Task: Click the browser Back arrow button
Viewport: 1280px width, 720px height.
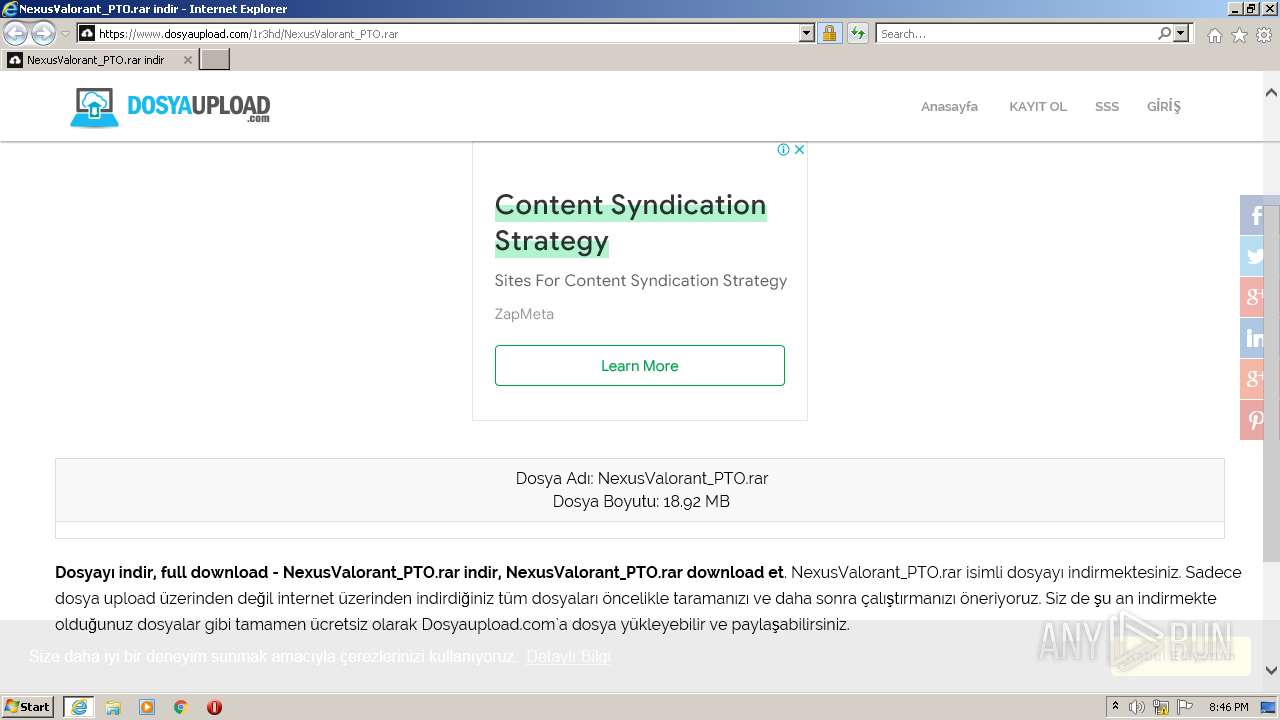Action: (x=16, y=34)
